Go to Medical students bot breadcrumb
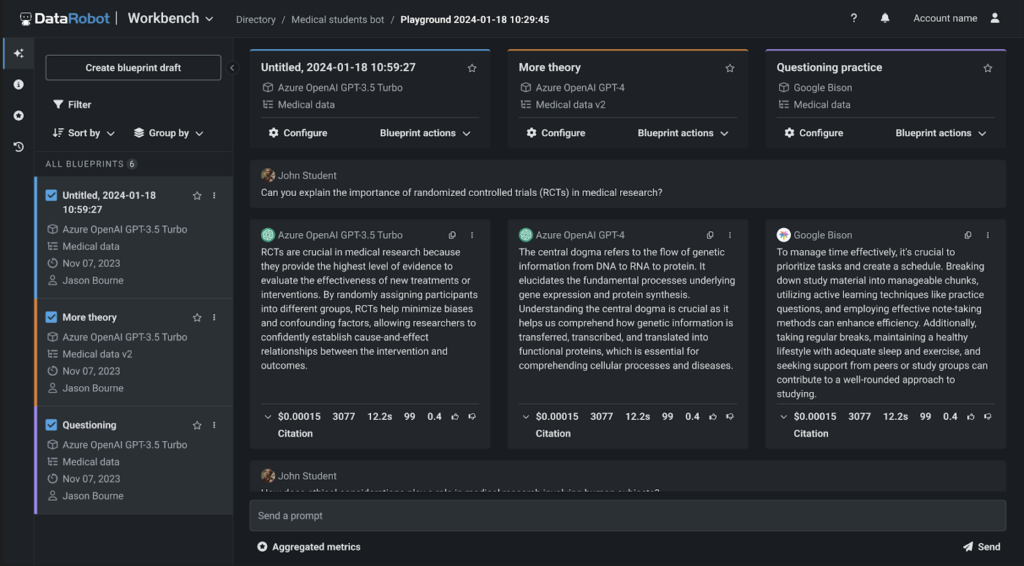The height and width of the screenshot is (566, 1024). click(338, 20)
